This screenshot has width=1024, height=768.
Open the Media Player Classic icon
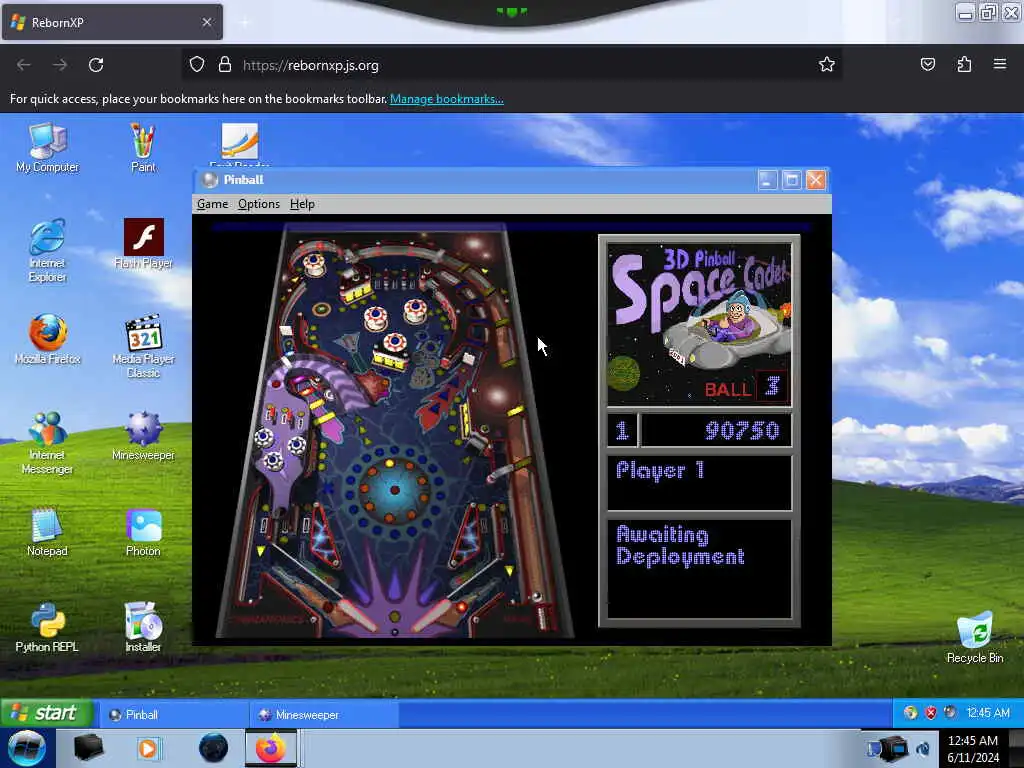click(x=143, y=346)
